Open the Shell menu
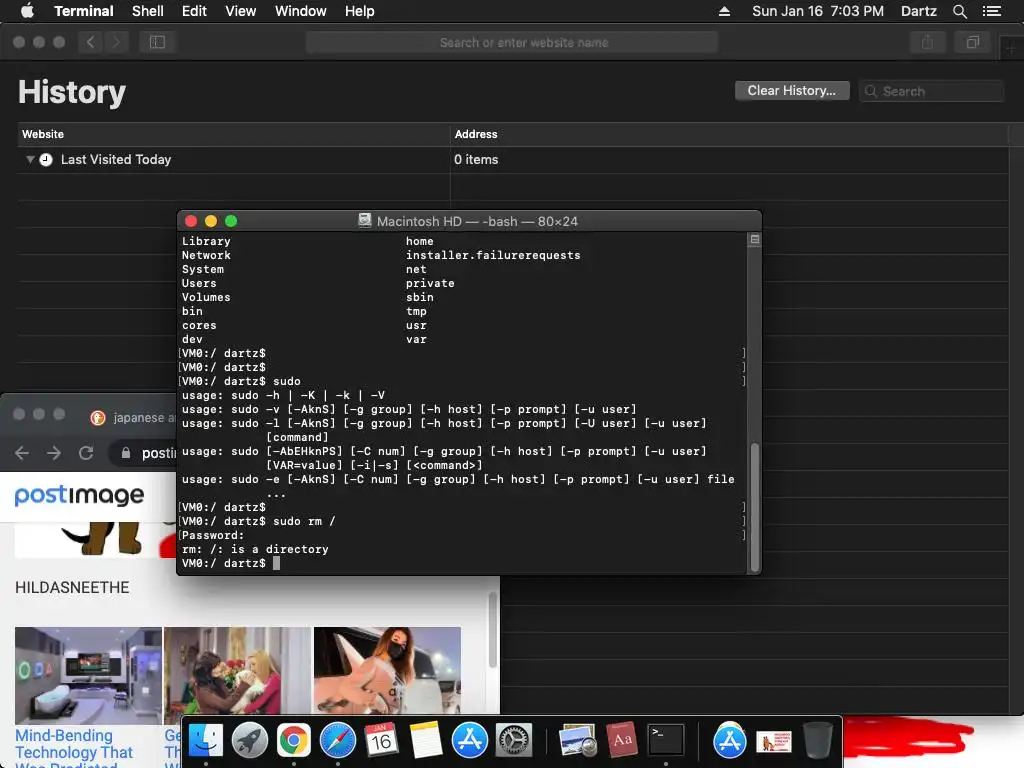The width and height of the screenshot is (1024, 768). (148, 11)
